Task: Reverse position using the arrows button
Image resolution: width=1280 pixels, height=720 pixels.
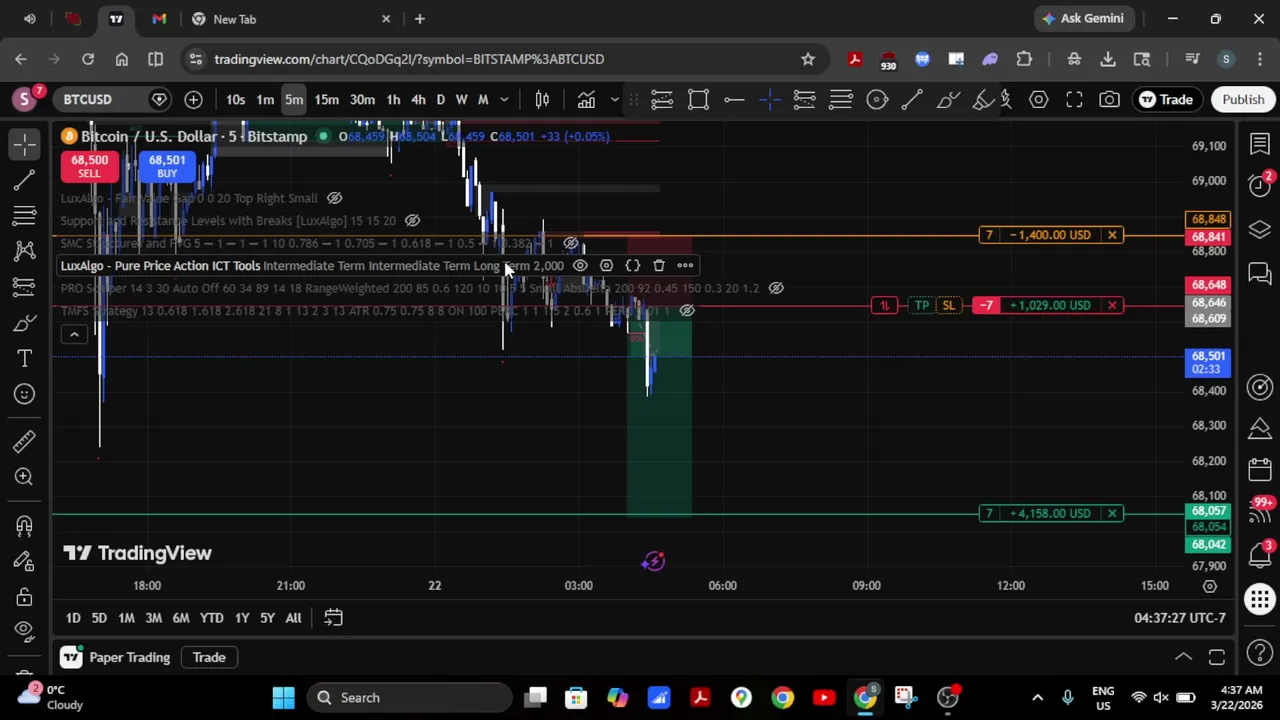Action: coord(884,305)
